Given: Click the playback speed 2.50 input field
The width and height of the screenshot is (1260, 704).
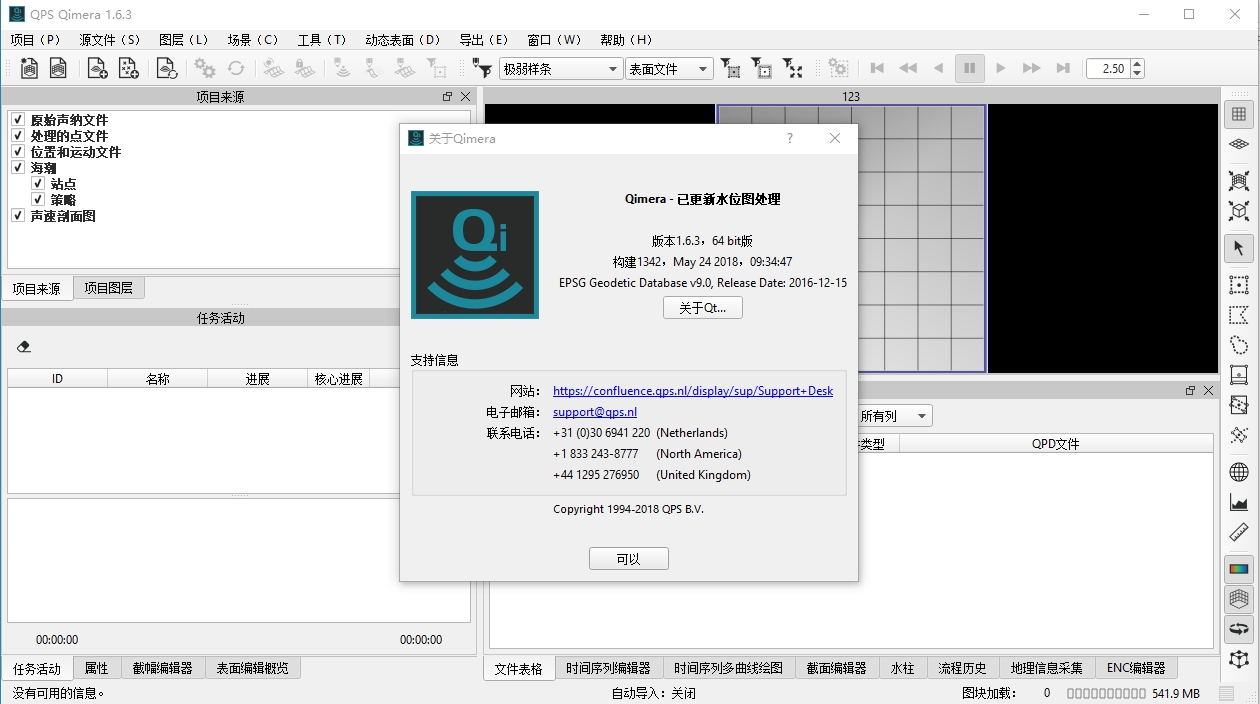Looking at the screenshot, I should [x=1109, y=69].
